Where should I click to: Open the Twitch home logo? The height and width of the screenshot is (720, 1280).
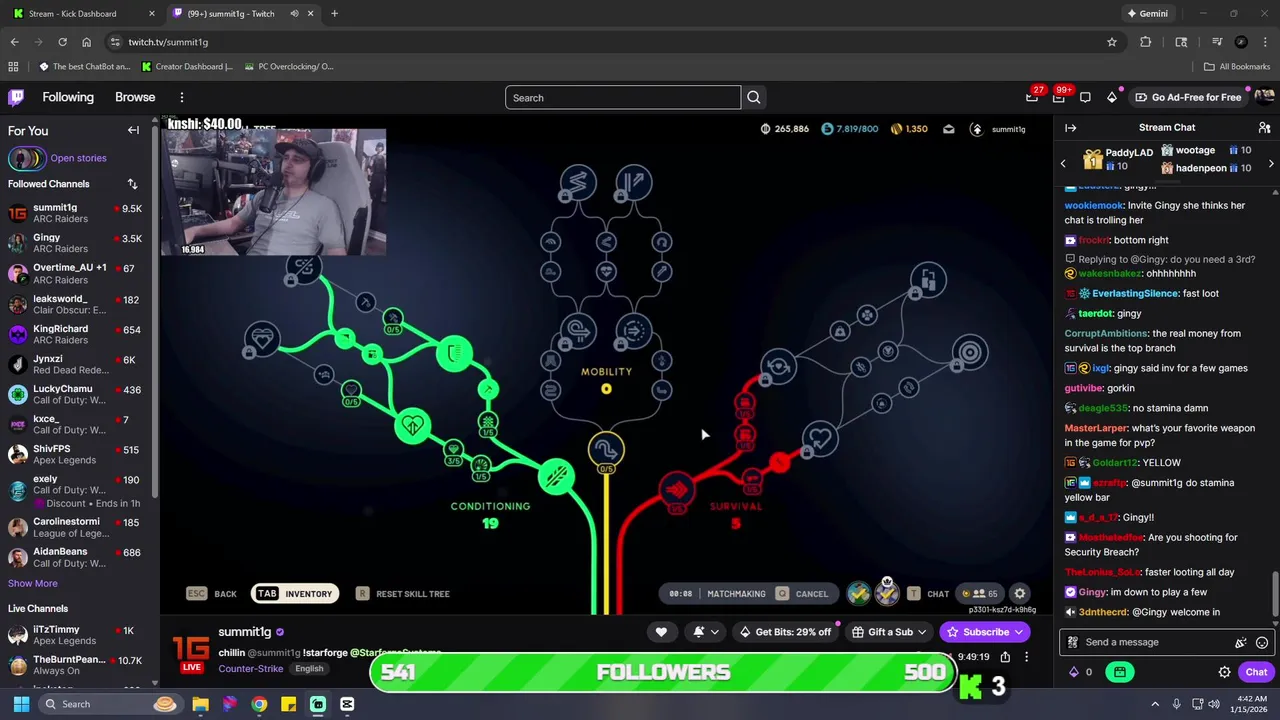coord(16,97)
